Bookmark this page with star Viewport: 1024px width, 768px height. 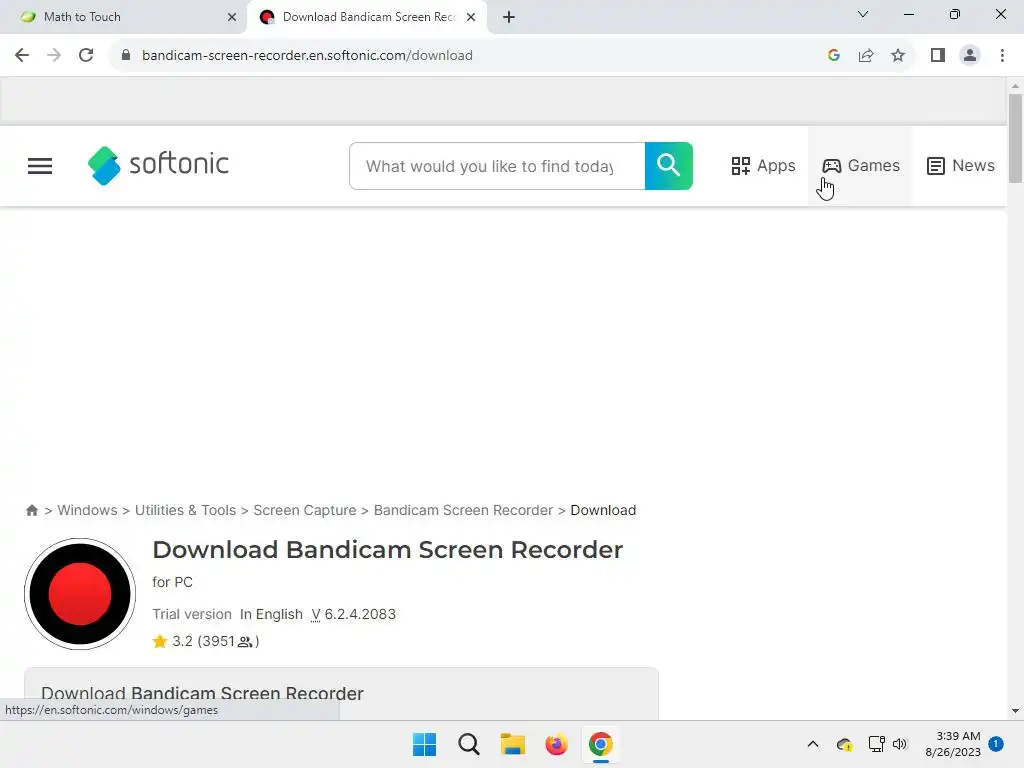point(898,56)
